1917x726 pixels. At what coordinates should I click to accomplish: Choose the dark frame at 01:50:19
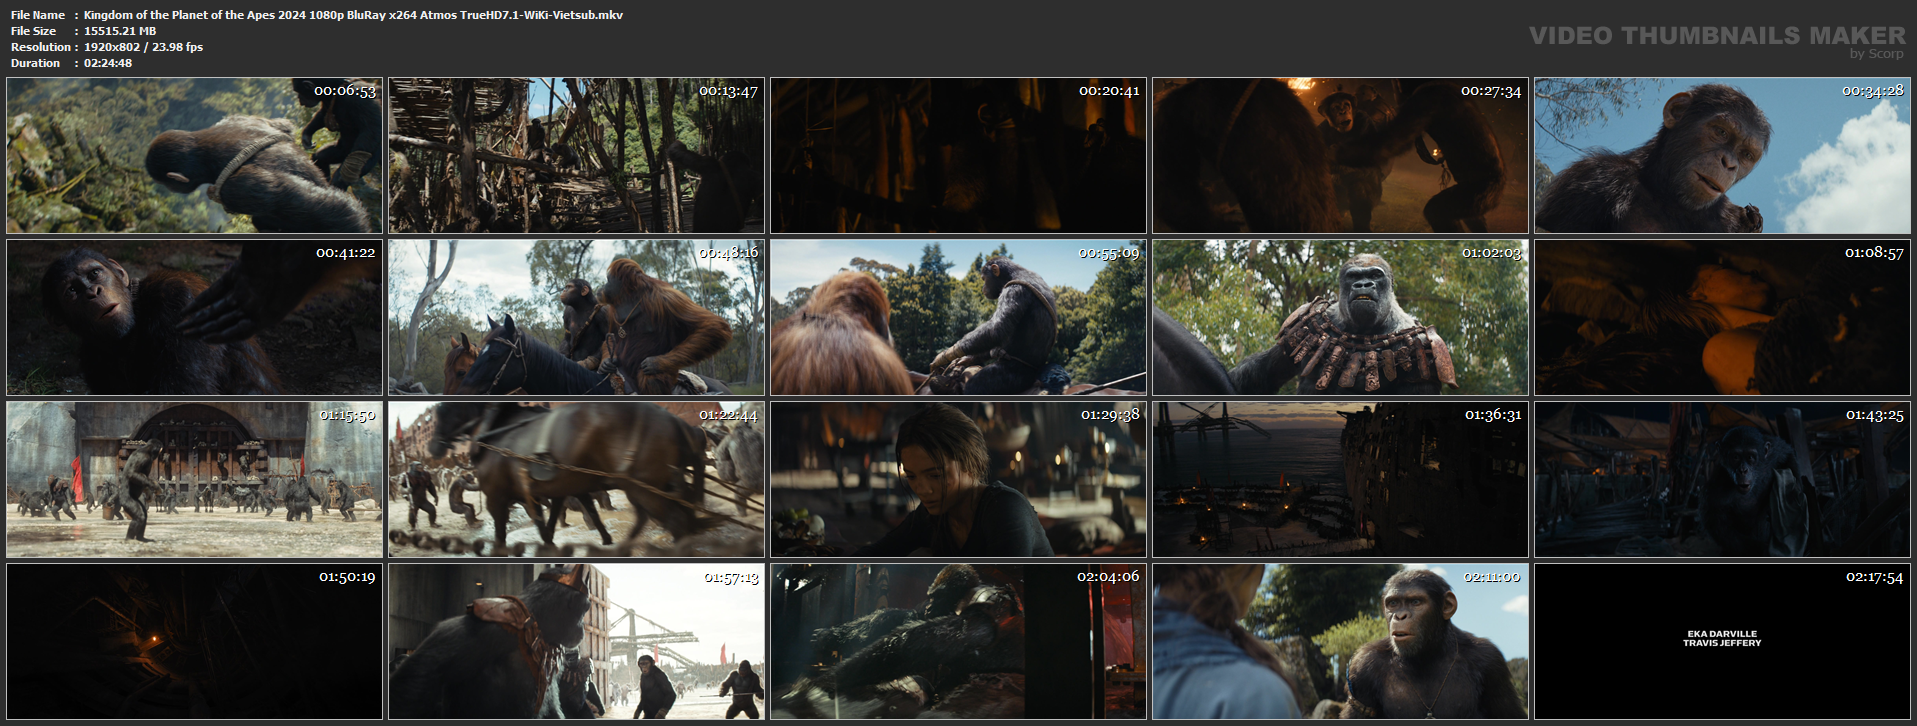[x=195, y=642]
